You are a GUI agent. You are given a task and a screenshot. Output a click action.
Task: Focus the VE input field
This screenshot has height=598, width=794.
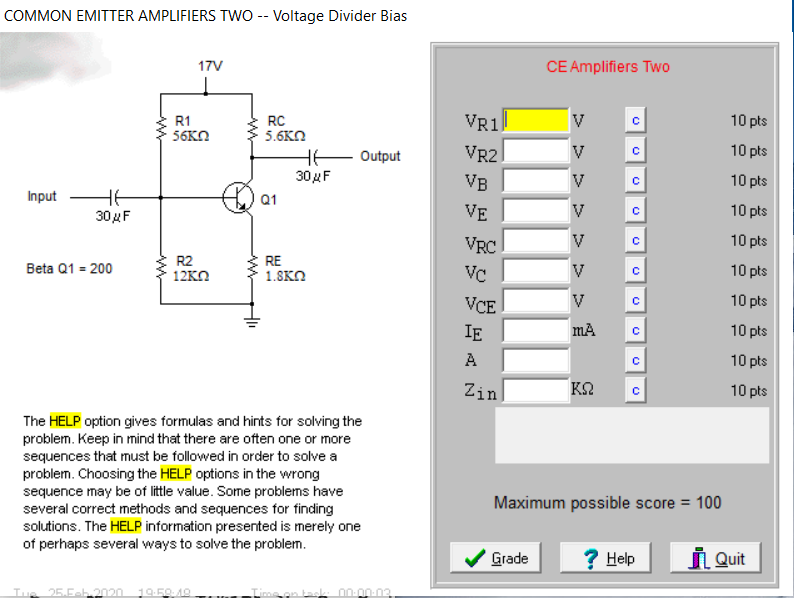(536, 210)
